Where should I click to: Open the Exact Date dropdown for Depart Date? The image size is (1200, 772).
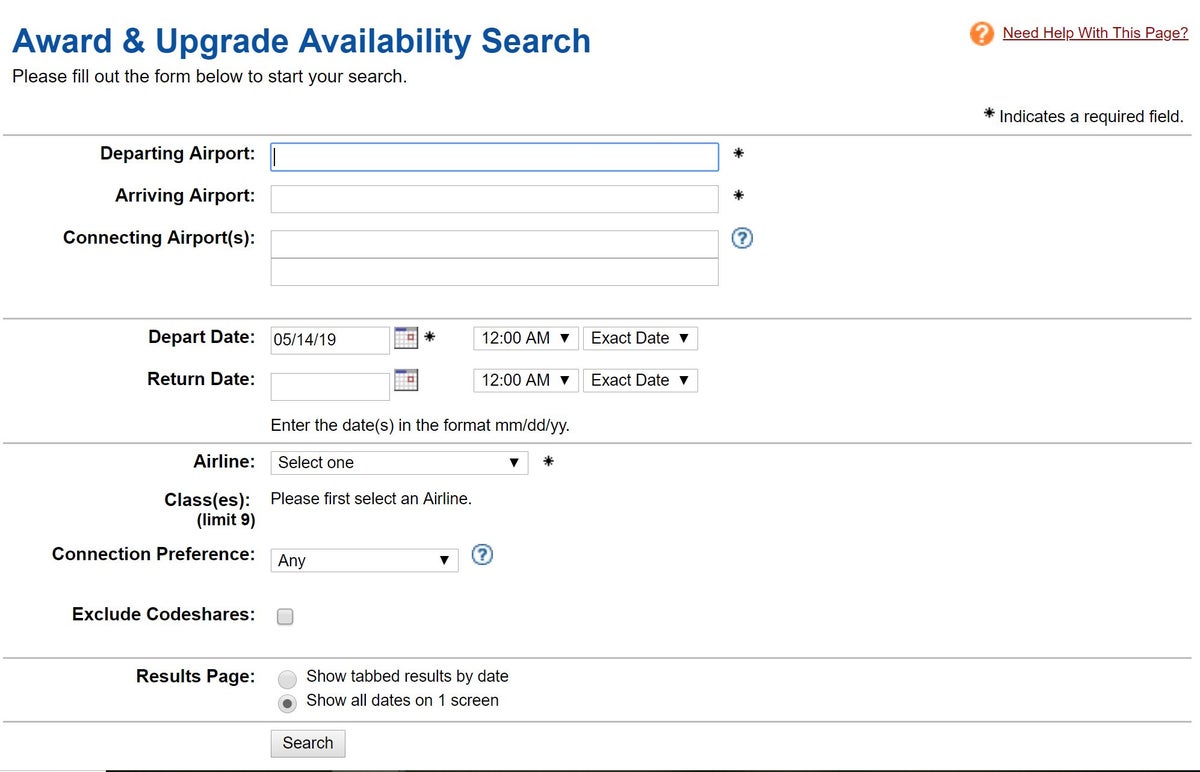point(640,338)
